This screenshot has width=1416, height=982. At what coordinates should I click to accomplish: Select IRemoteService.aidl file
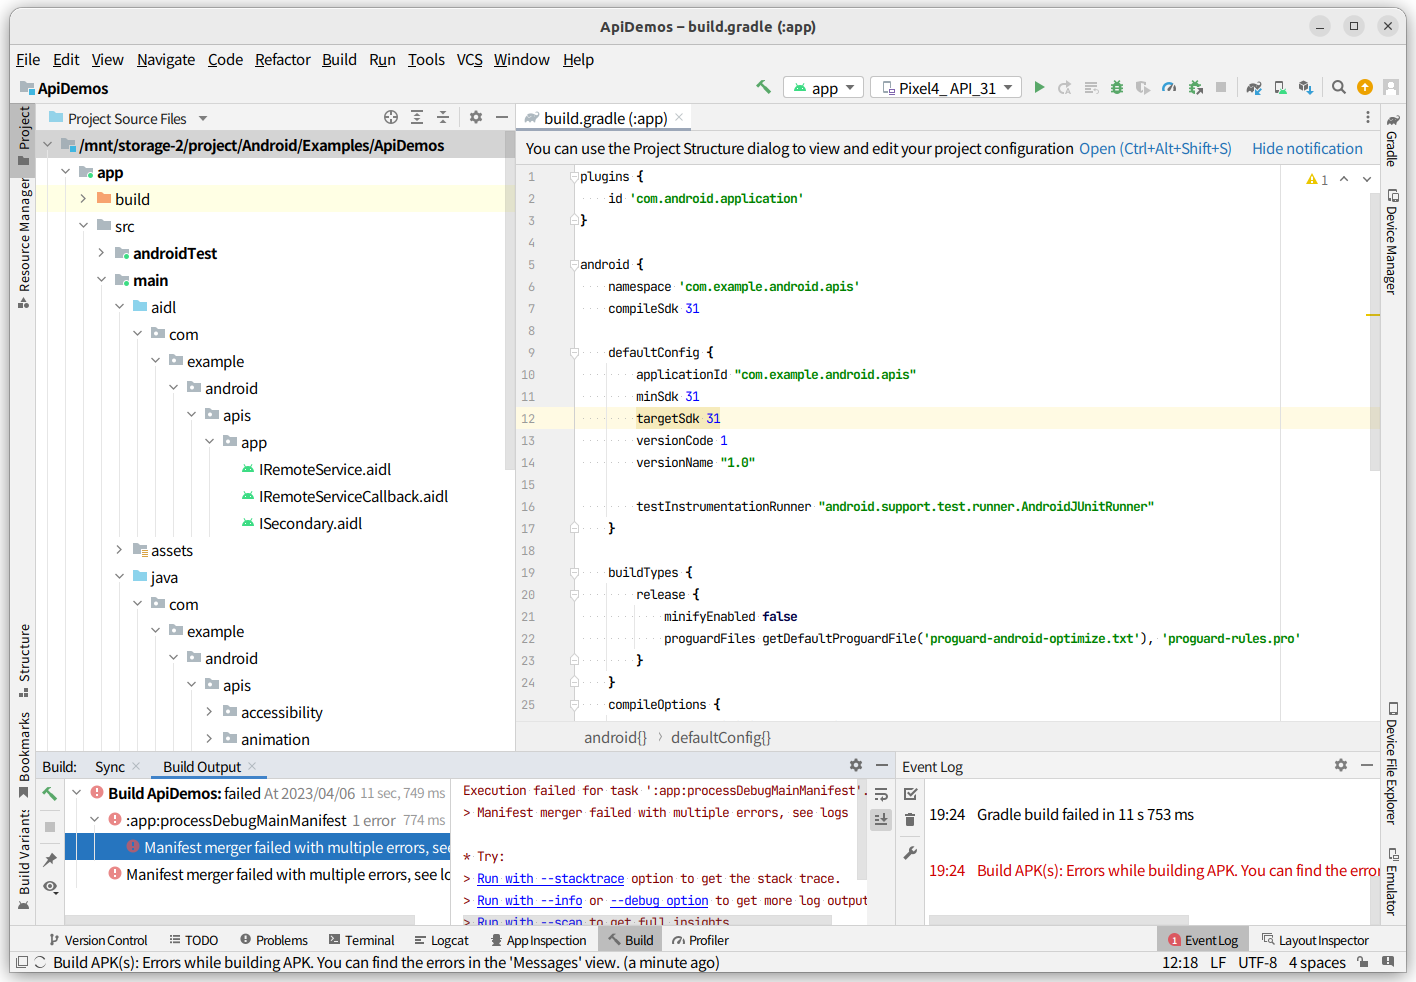point(325,469)
